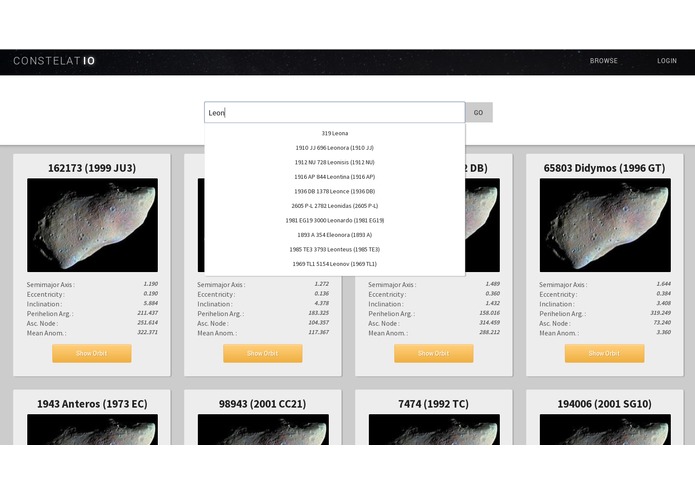Click Show Orbit under semimajor axis 1.272
This screenshot has width=695, height=494.
(263, 354)
